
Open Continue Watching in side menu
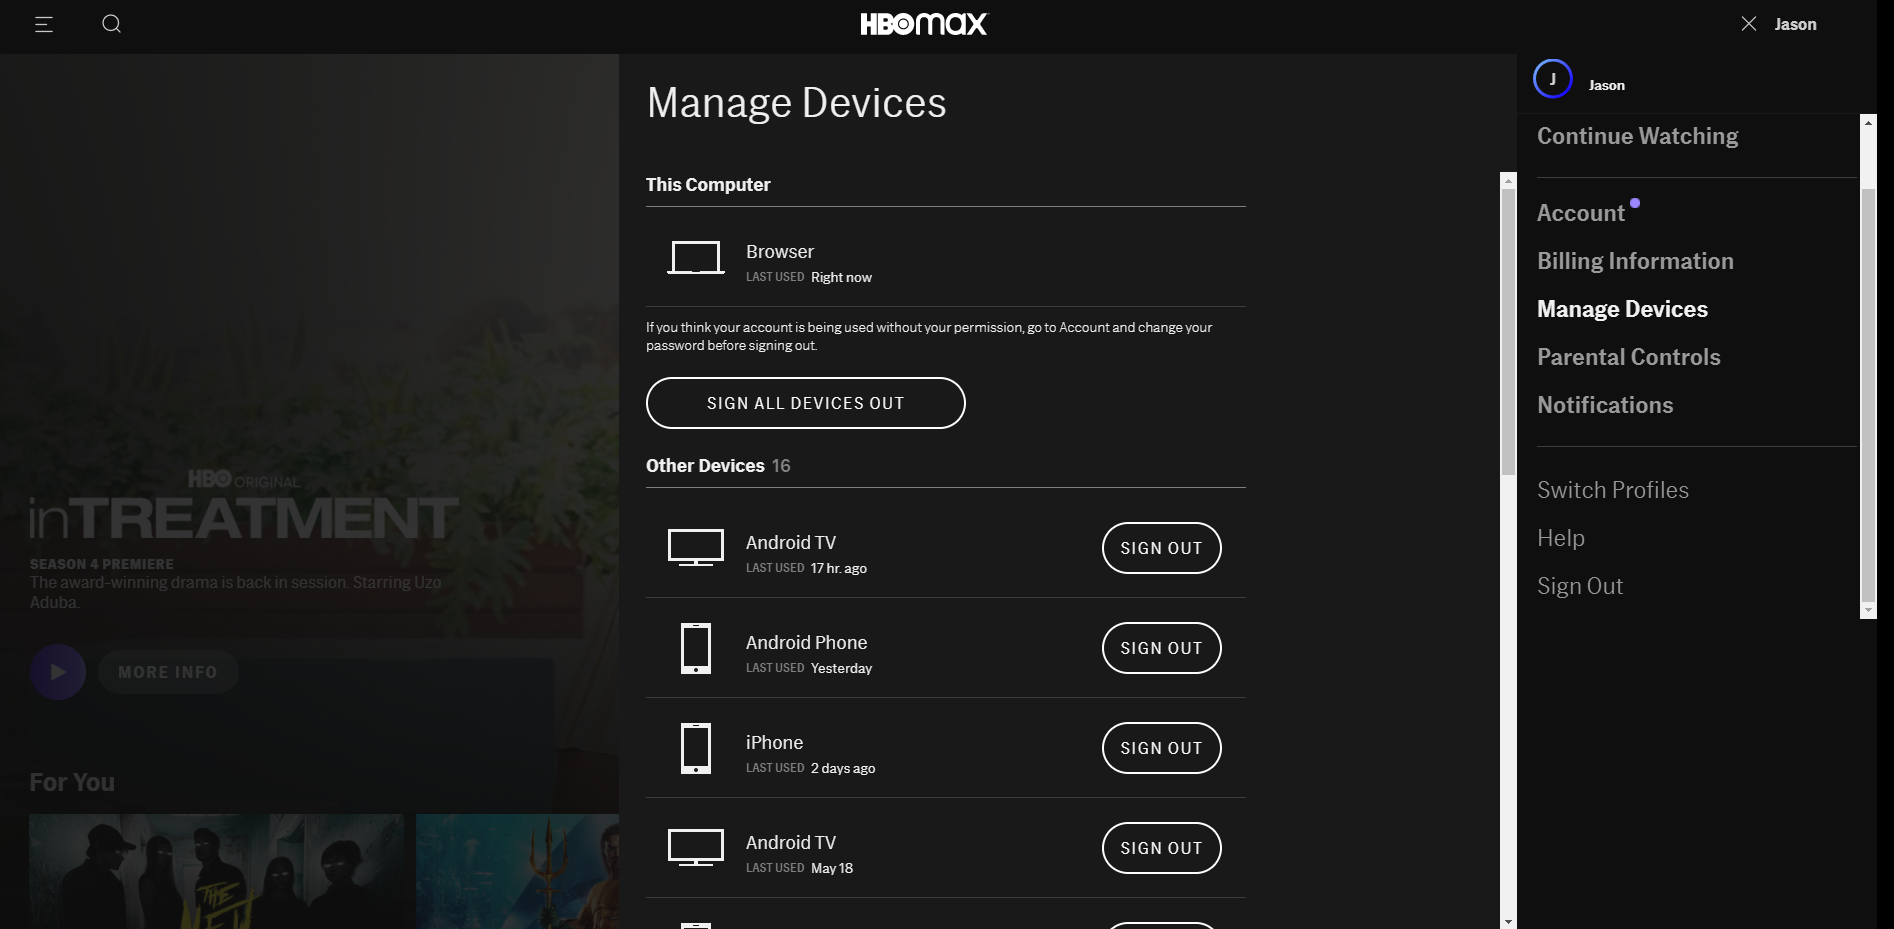coord(1638,136)
